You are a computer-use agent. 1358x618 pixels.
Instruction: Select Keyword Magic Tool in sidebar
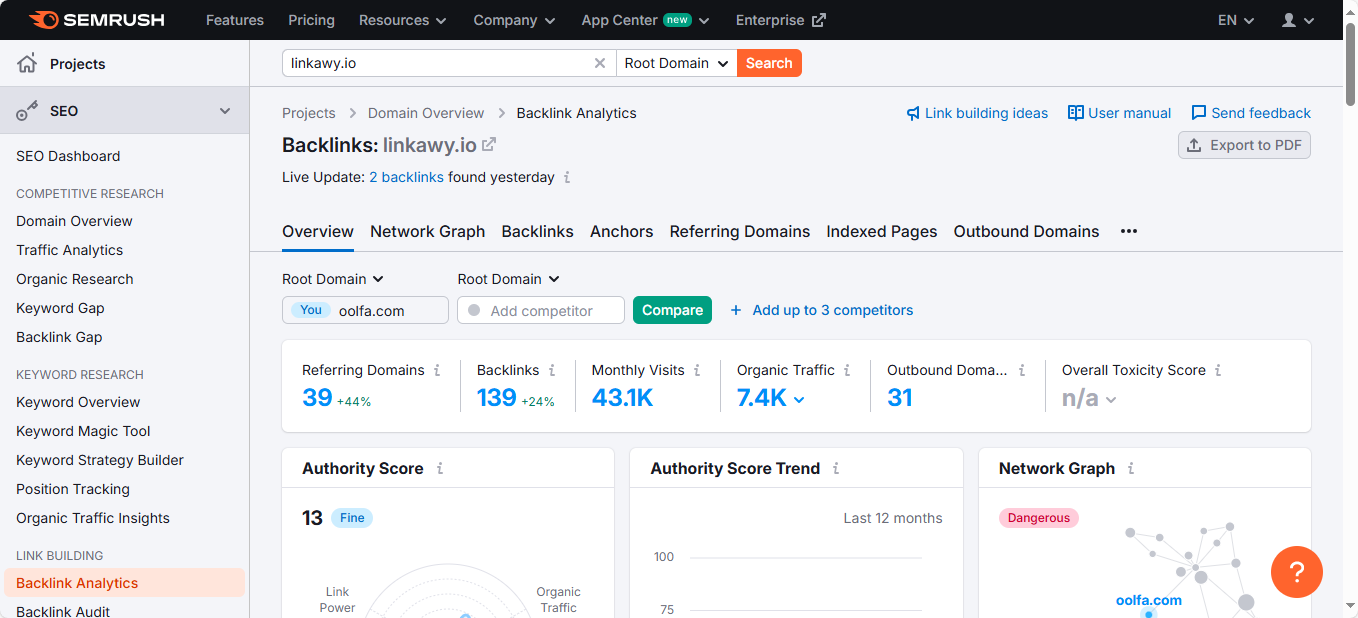pos(83,431)
